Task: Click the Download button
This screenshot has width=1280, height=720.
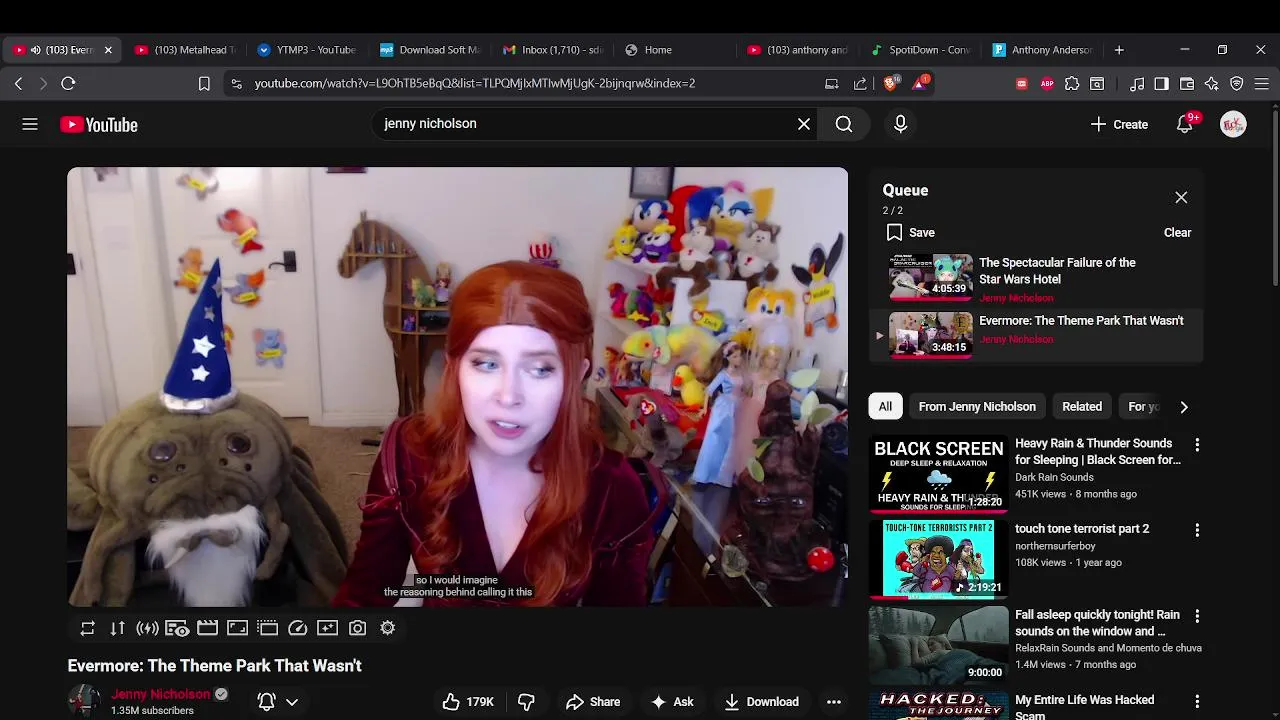Action: [x=761, y=702]
